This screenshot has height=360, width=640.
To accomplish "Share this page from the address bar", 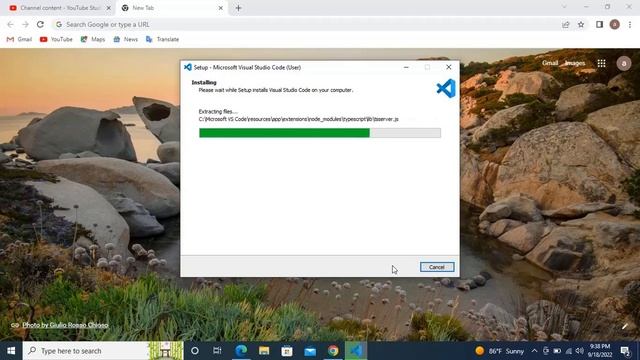I will click(x=566, y=24).
